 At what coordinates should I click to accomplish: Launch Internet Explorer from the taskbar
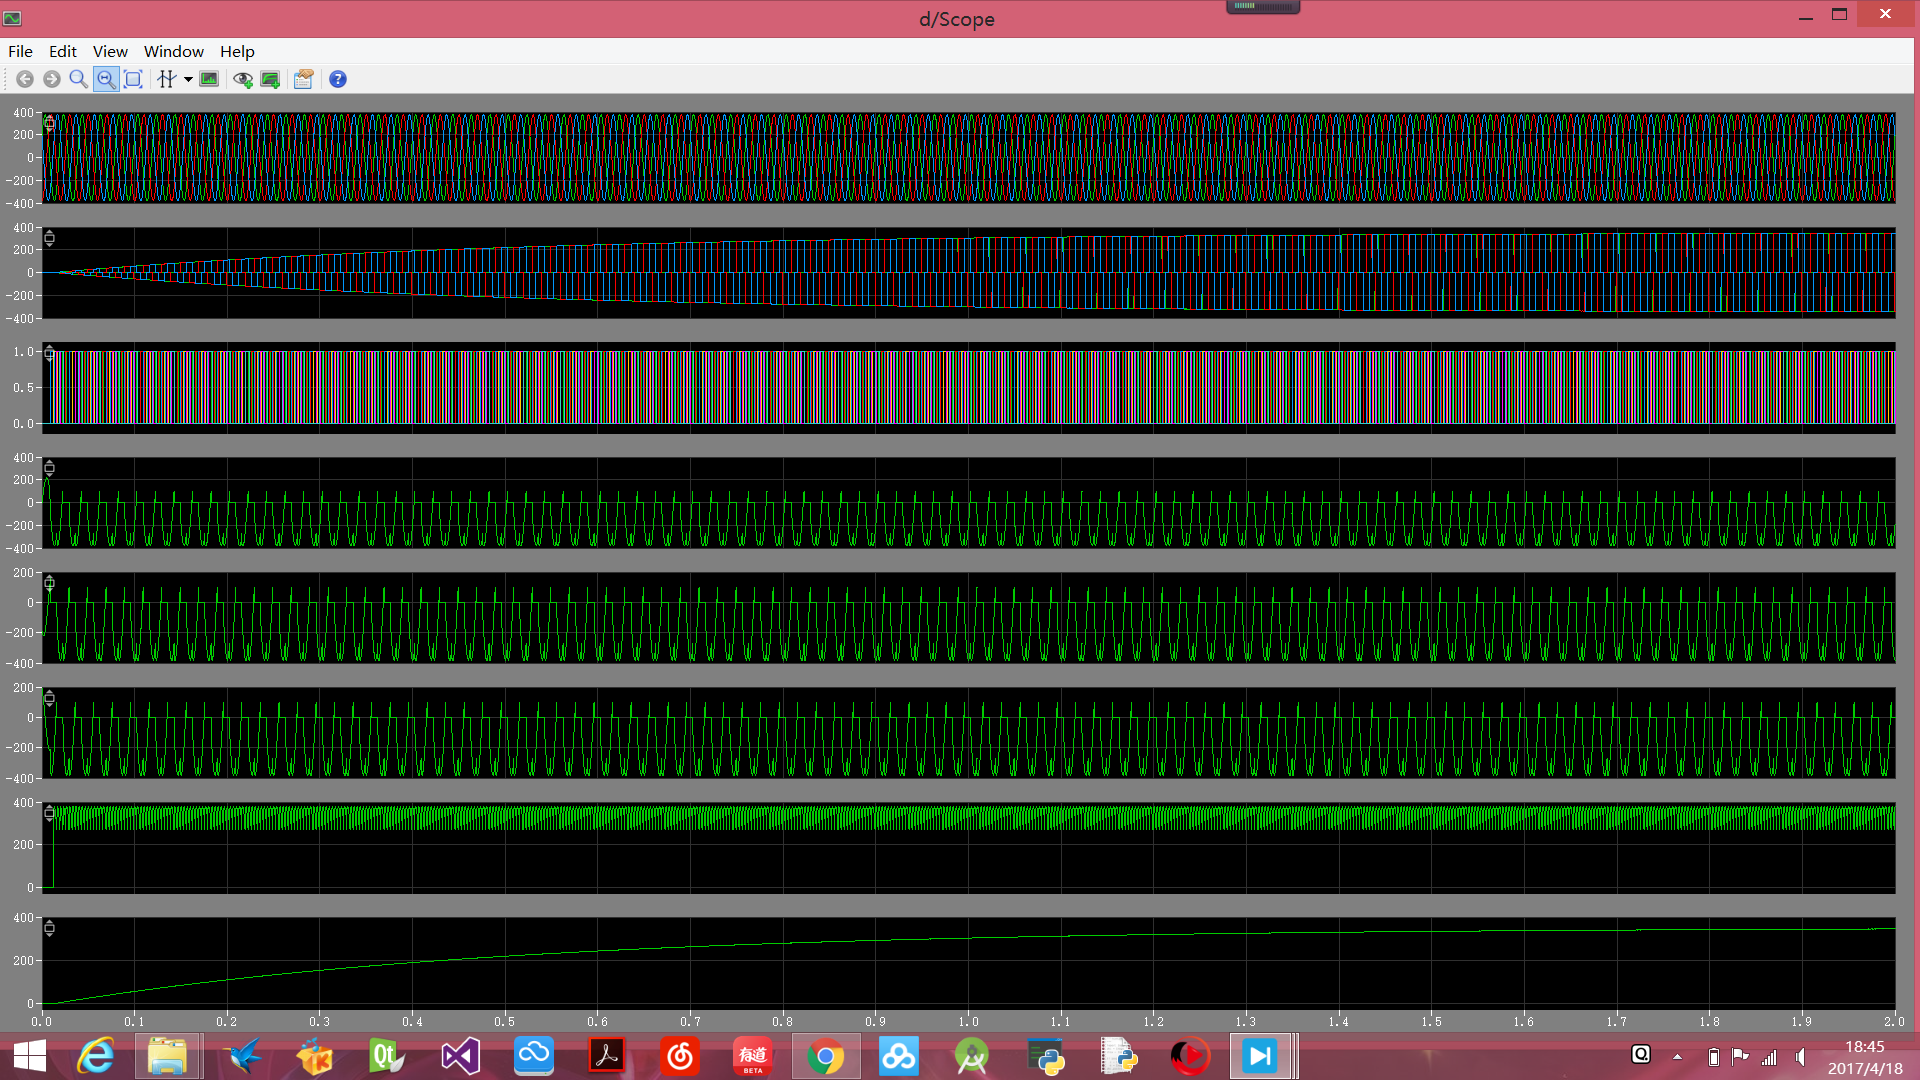pos(96,1056)
